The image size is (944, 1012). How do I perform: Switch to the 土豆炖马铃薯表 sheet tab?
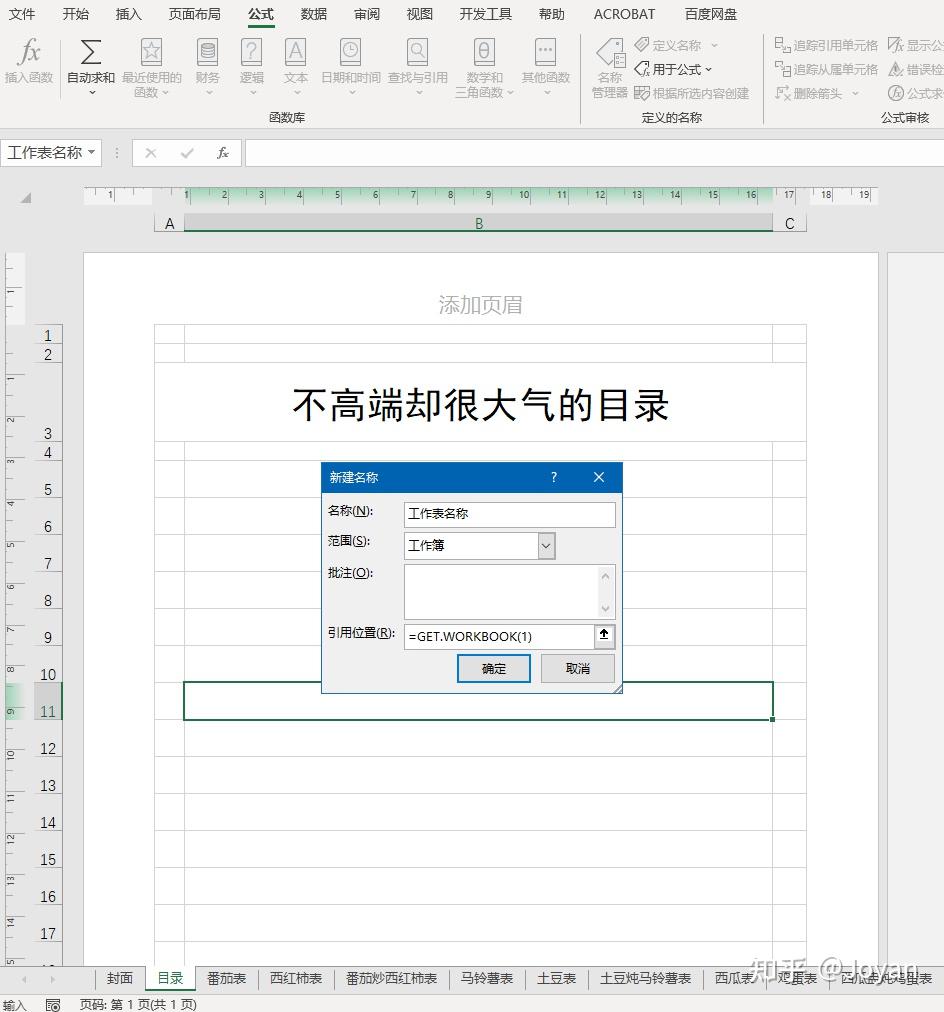645,978
